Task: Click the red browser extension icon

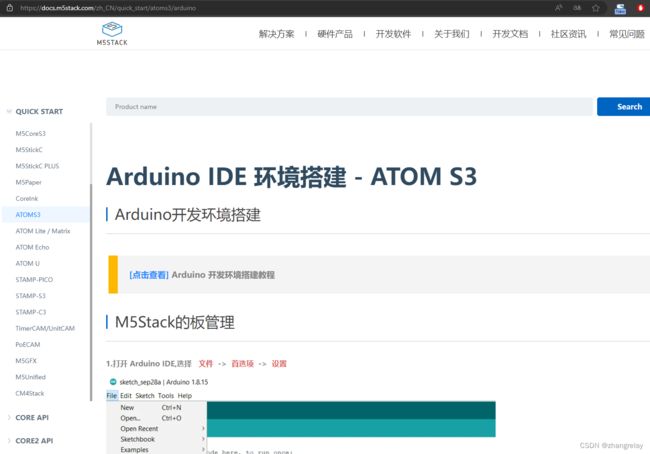Action: point(640,8)
